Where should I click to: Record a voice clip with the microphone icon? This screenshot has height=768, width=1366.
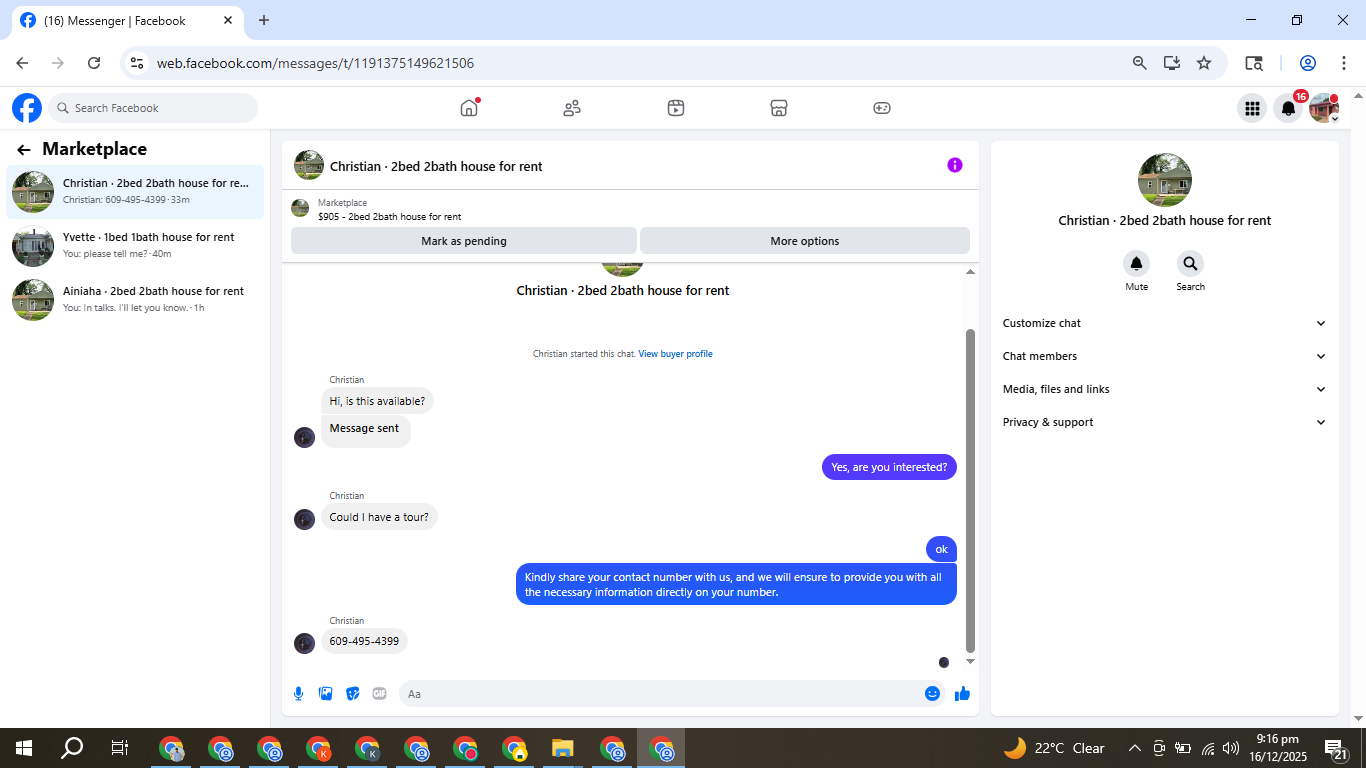tap(298, 694)
